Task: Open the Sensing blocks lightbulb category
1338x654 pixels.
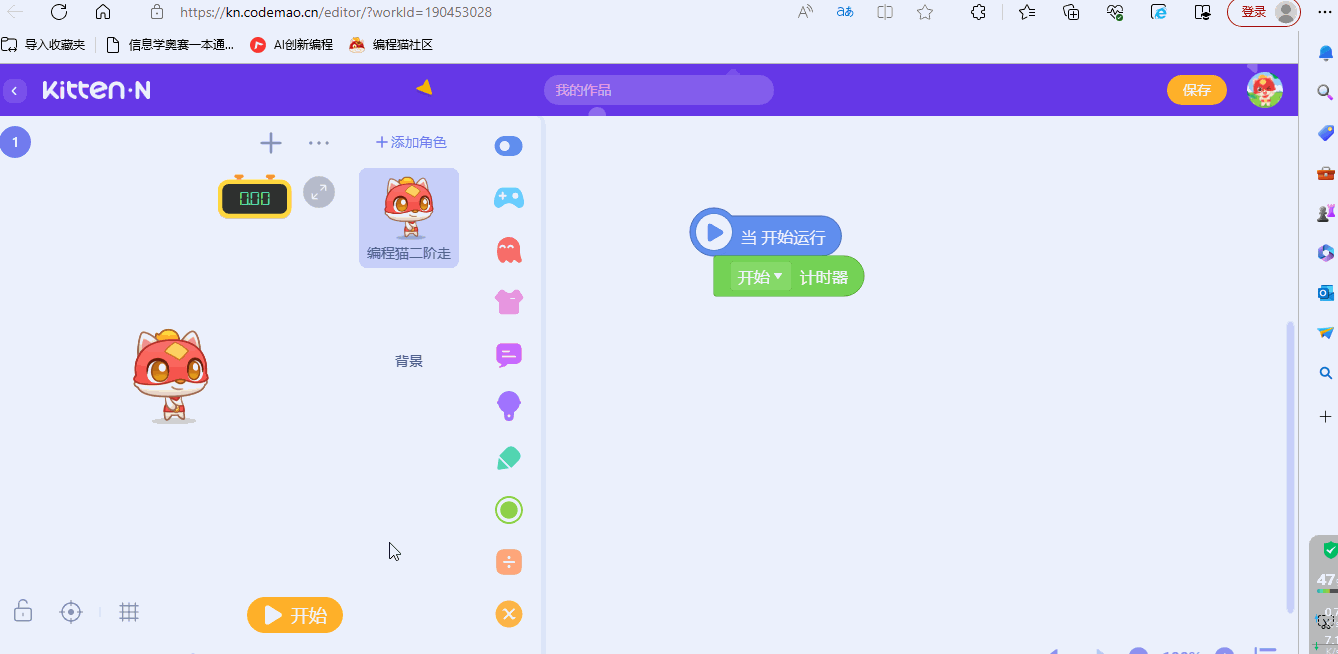Action: (x=509, y=406)
